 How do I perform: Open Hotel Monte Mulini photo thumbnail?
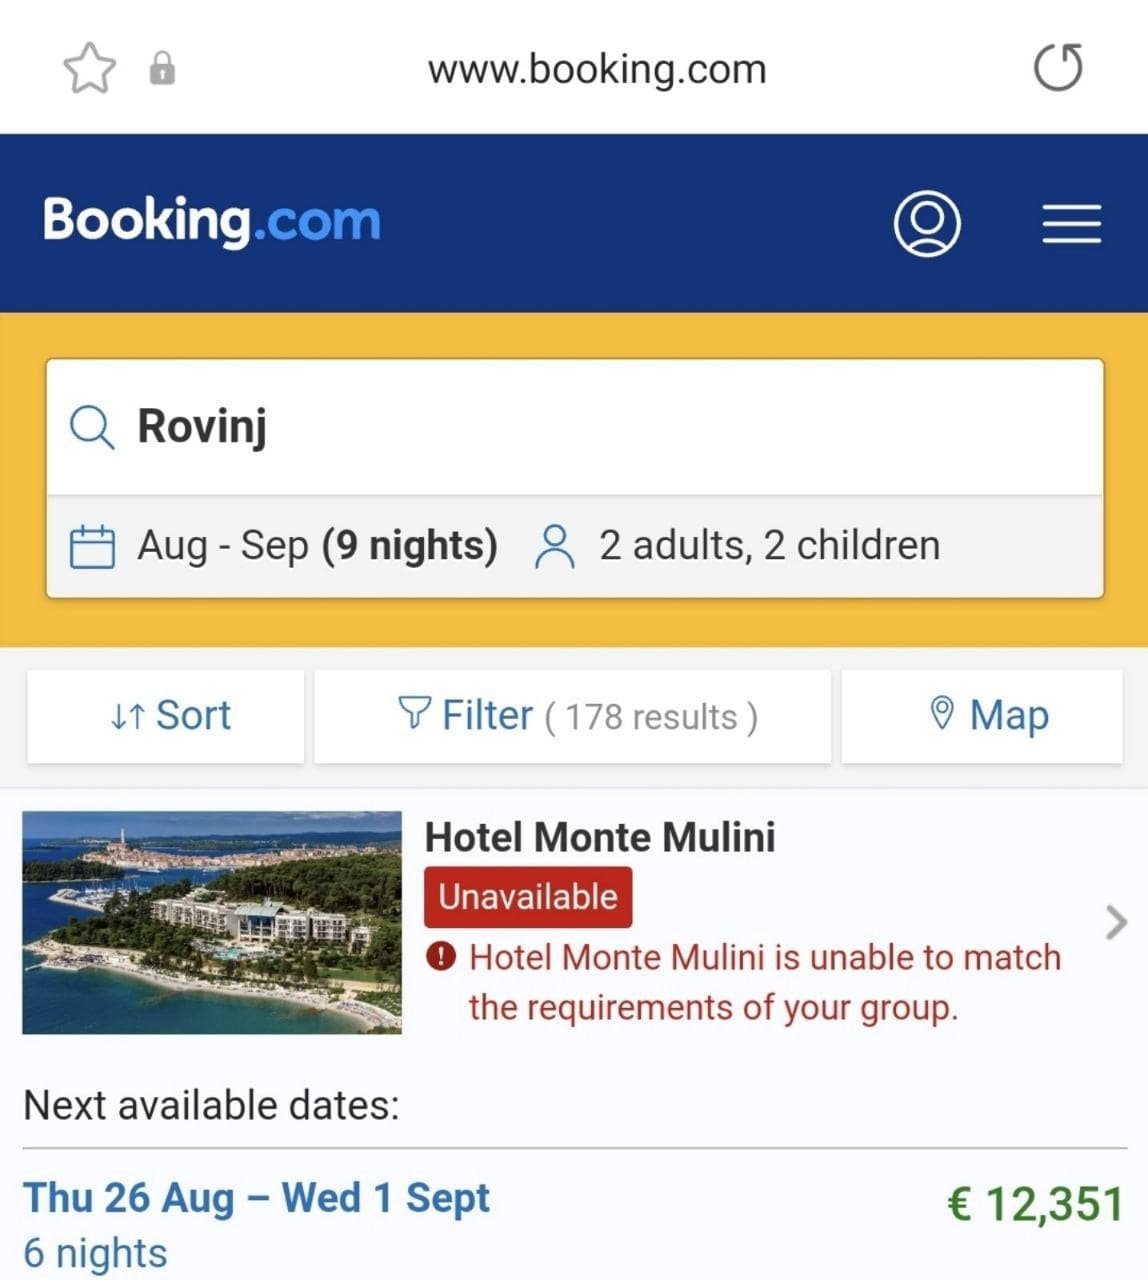tap(212, 922)
